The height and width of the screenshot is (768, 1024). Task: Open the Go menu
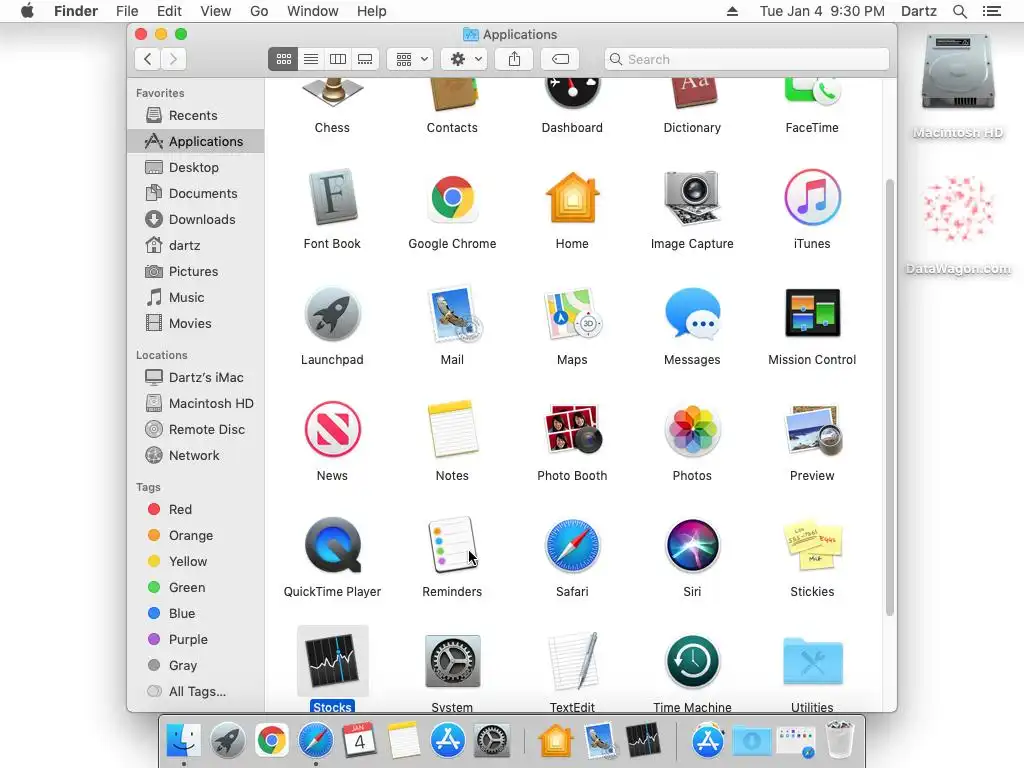(x=259, y=11)
